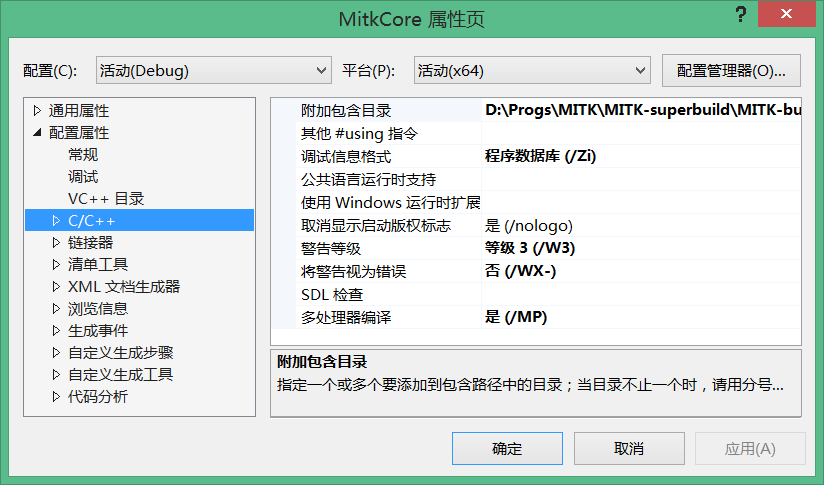The width and height of the screenshot is (824, 485).
Task: Close the MitkCore 属性页 dialog
Action: pos(787,14)
